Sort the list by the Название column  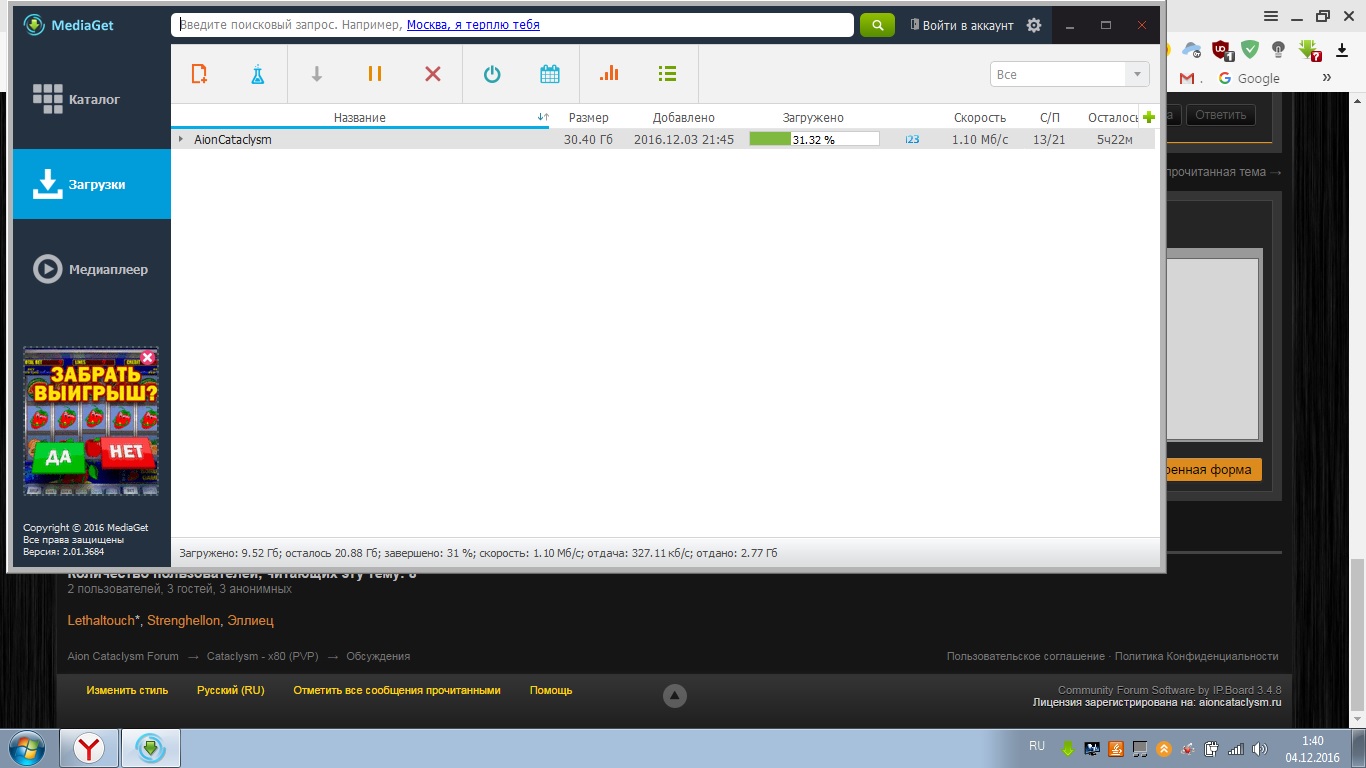click(x=360, y=117)
